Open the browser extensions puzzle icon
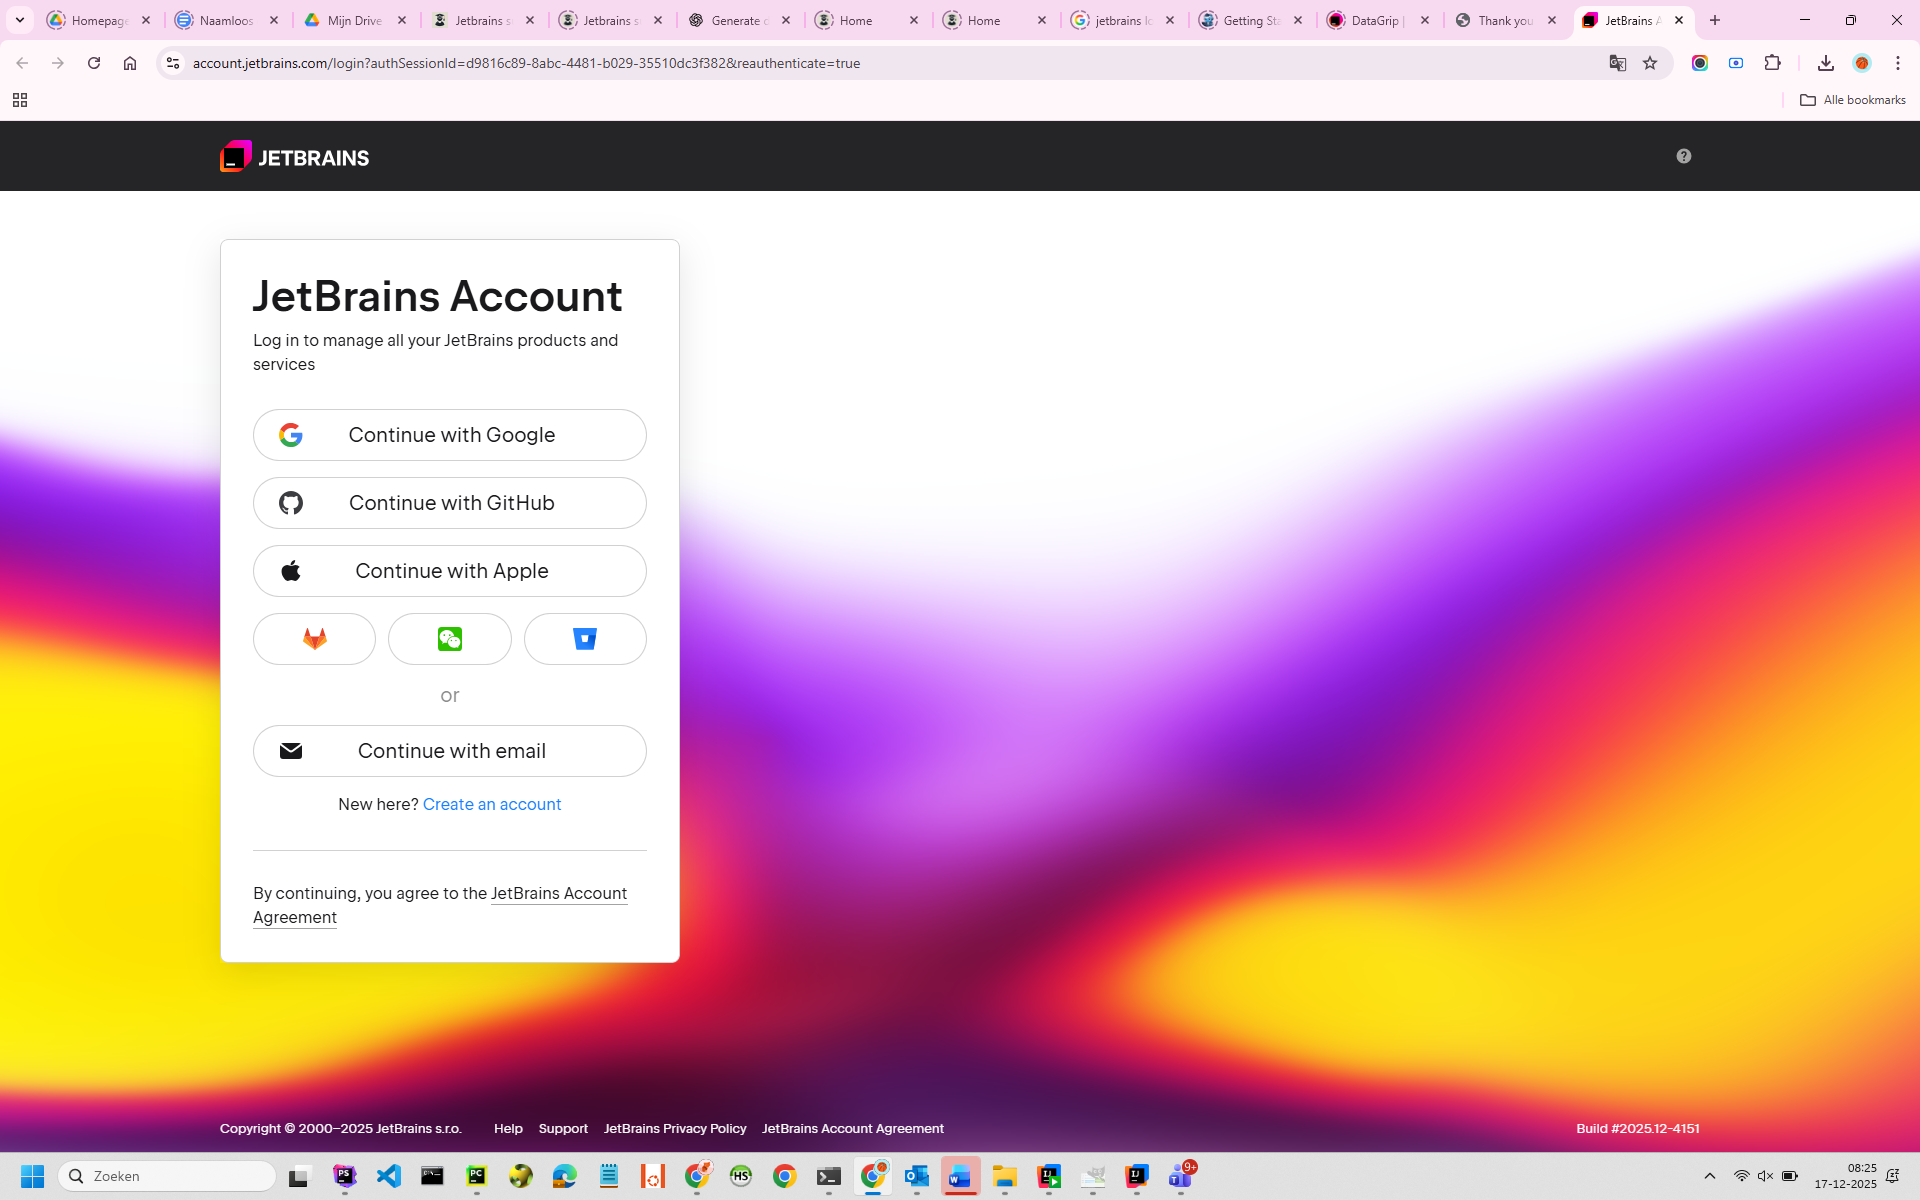1920x1200 pixels. (x=1773, y=63)
